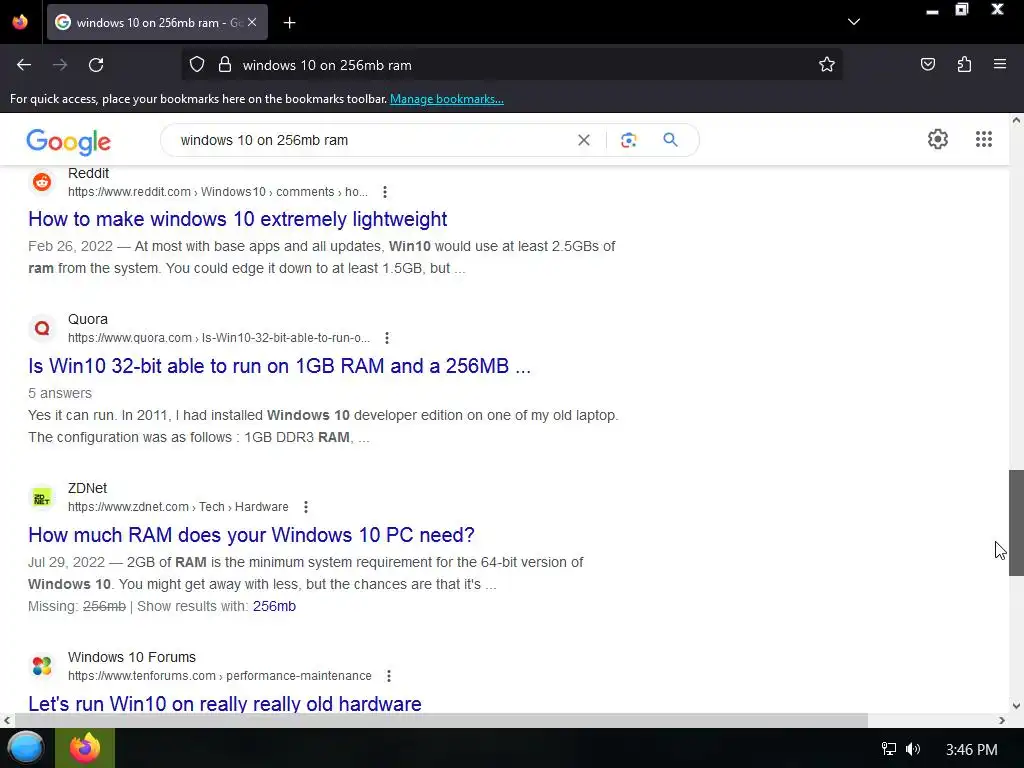Open the Start menu orb

pos(25,748)
